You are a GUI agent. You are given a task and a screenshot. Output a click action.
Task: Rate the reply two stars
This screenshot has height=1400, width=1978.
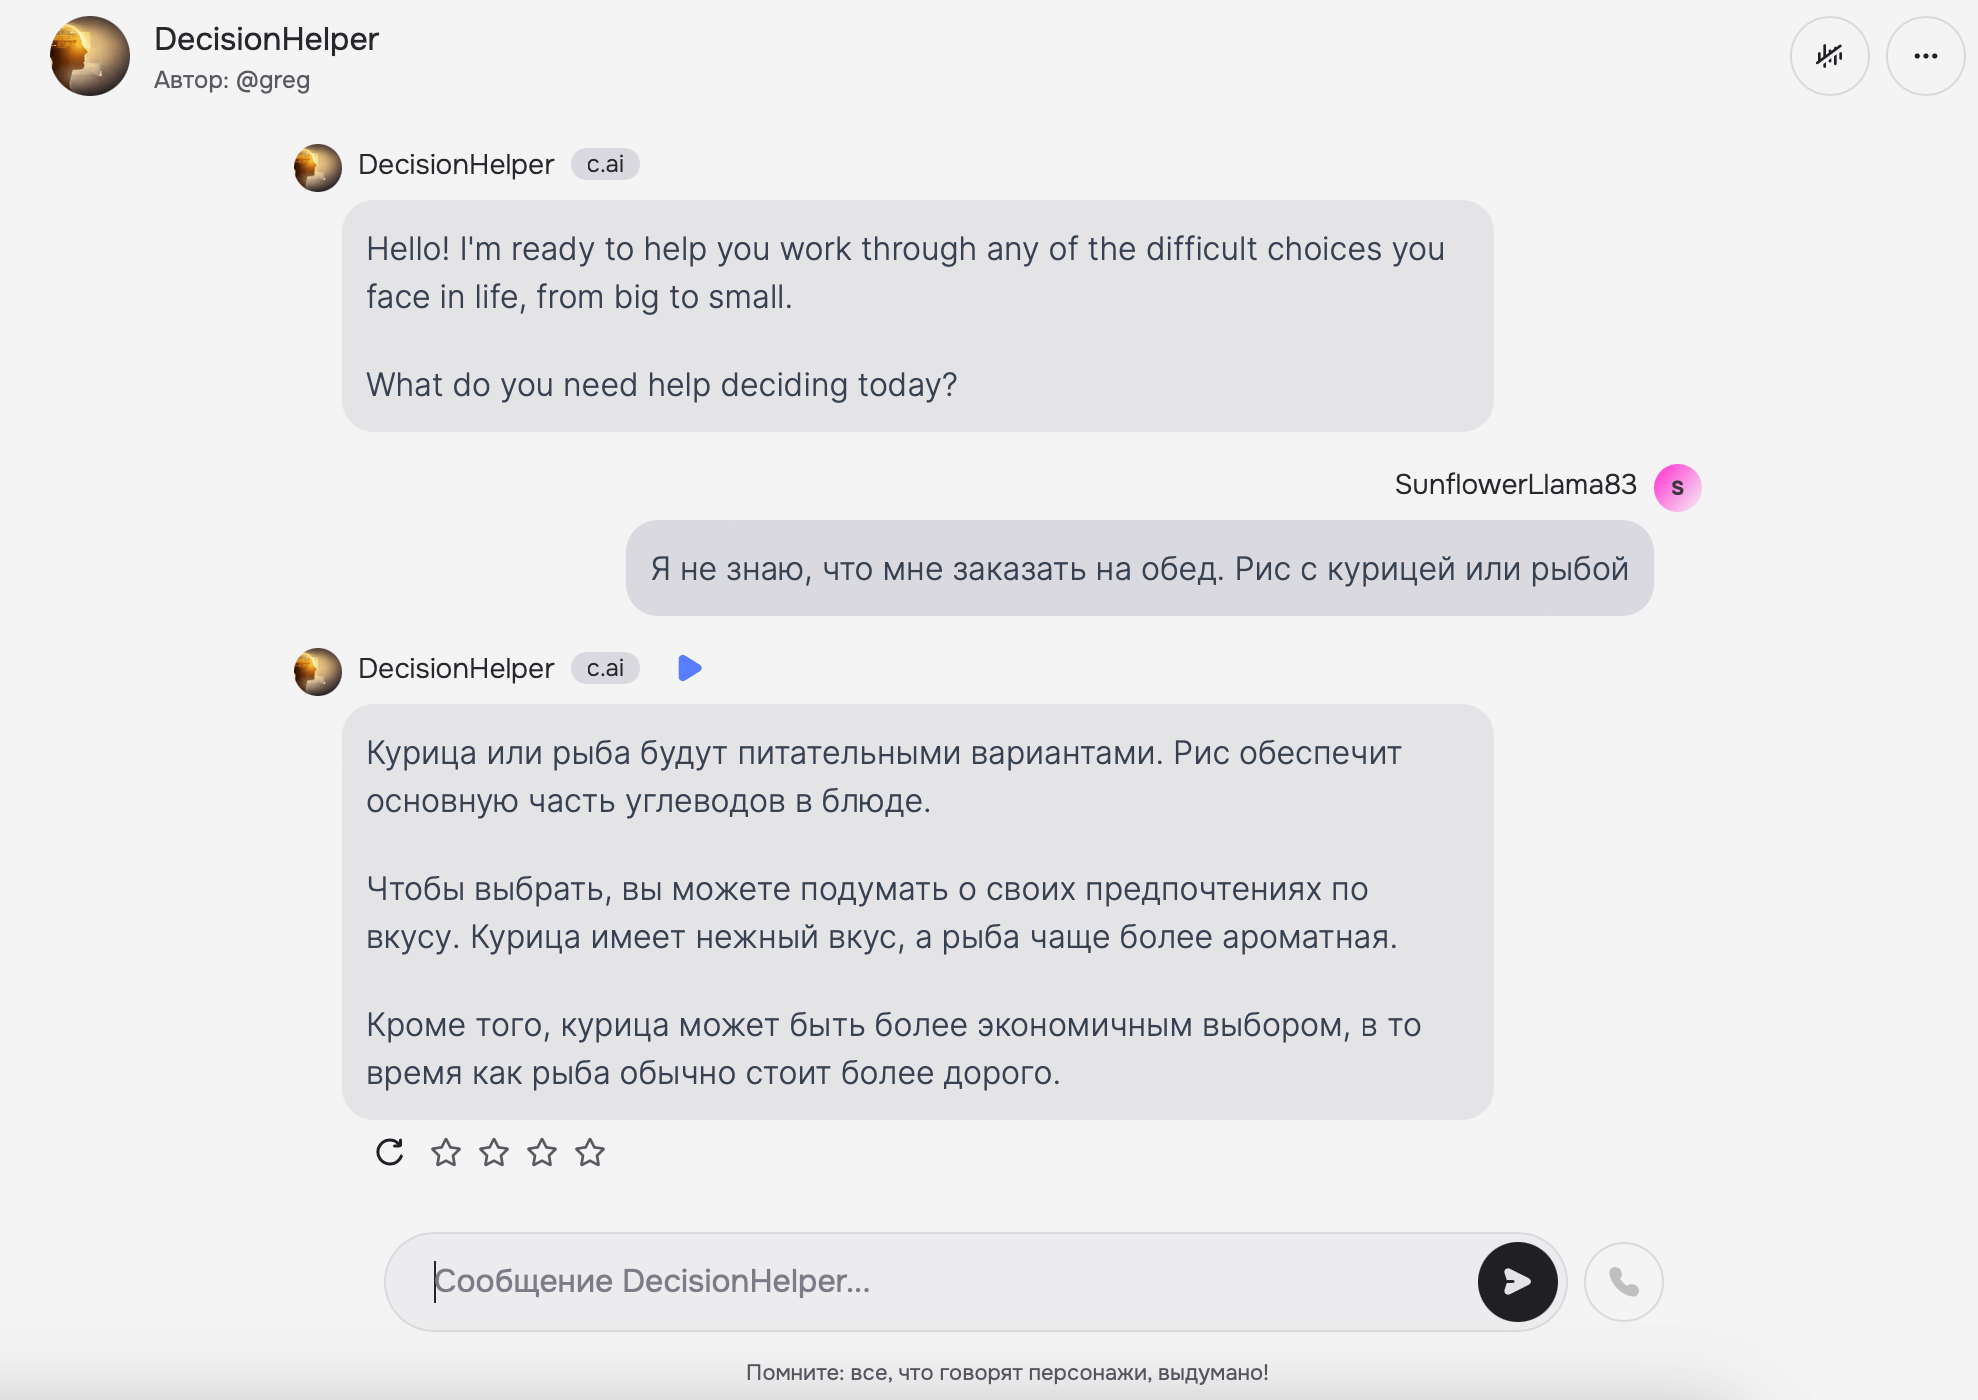494,1153
